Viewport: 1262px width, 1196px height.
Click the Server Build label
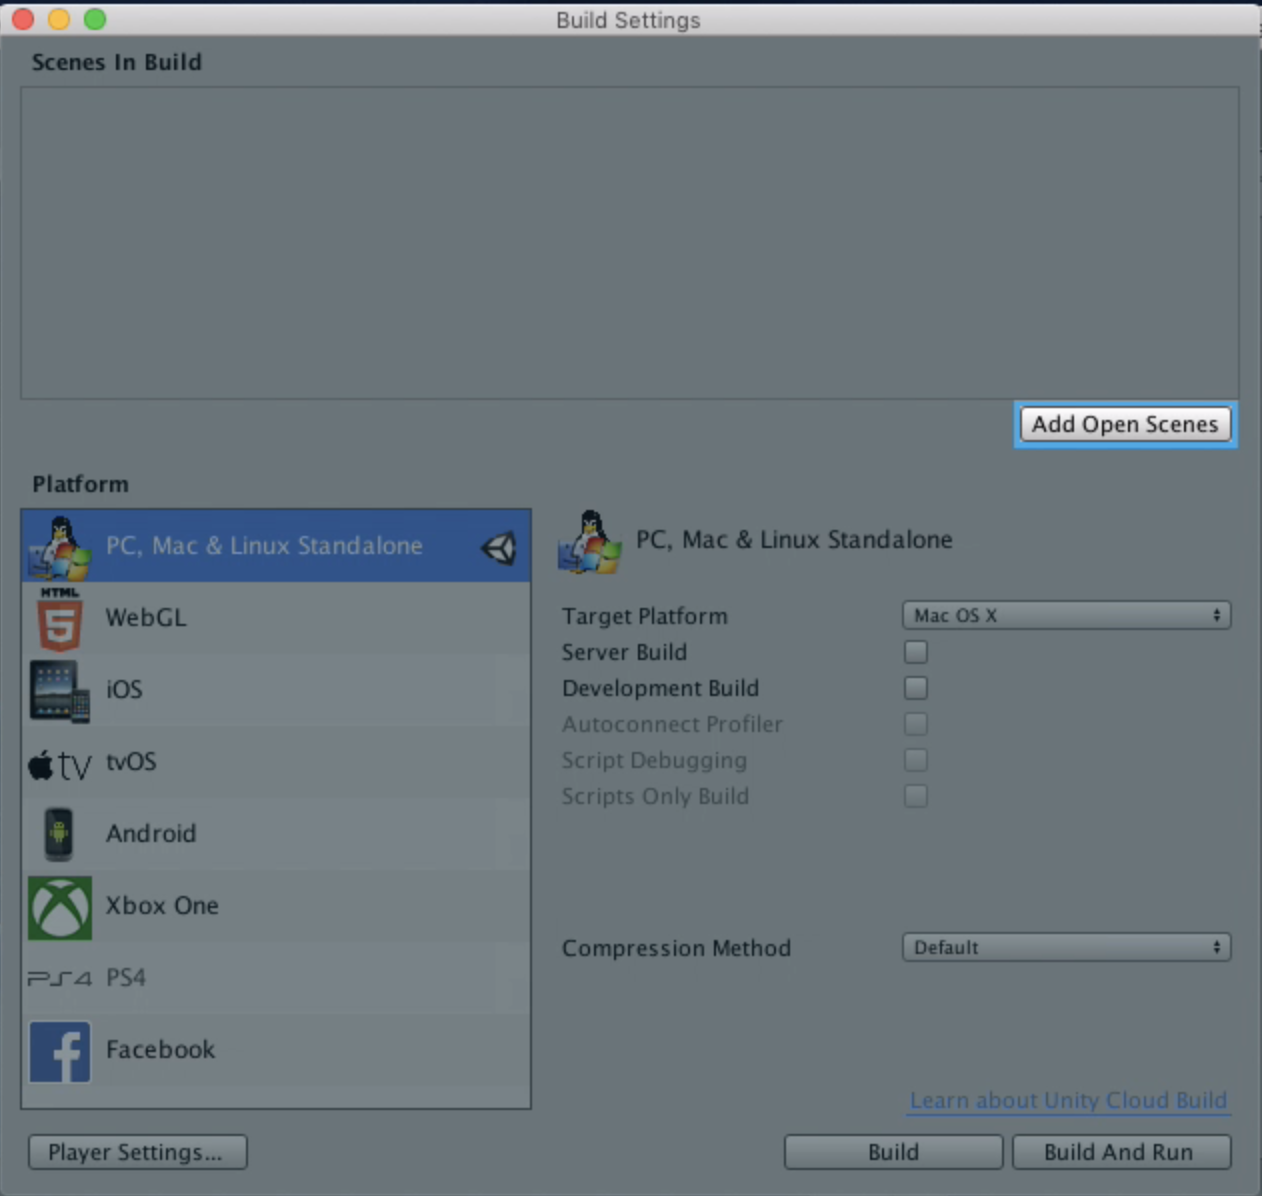click(624, 652)
